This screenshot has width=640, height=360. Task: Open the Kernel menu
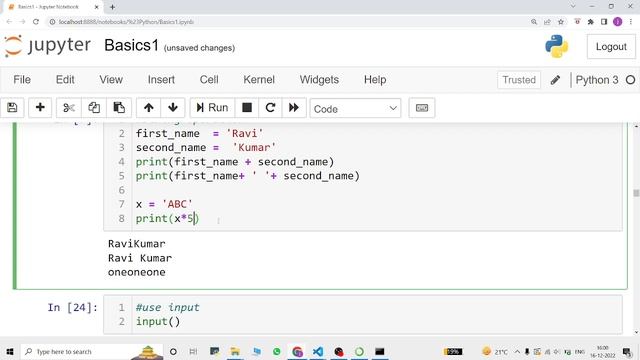[x=259, y=80]
